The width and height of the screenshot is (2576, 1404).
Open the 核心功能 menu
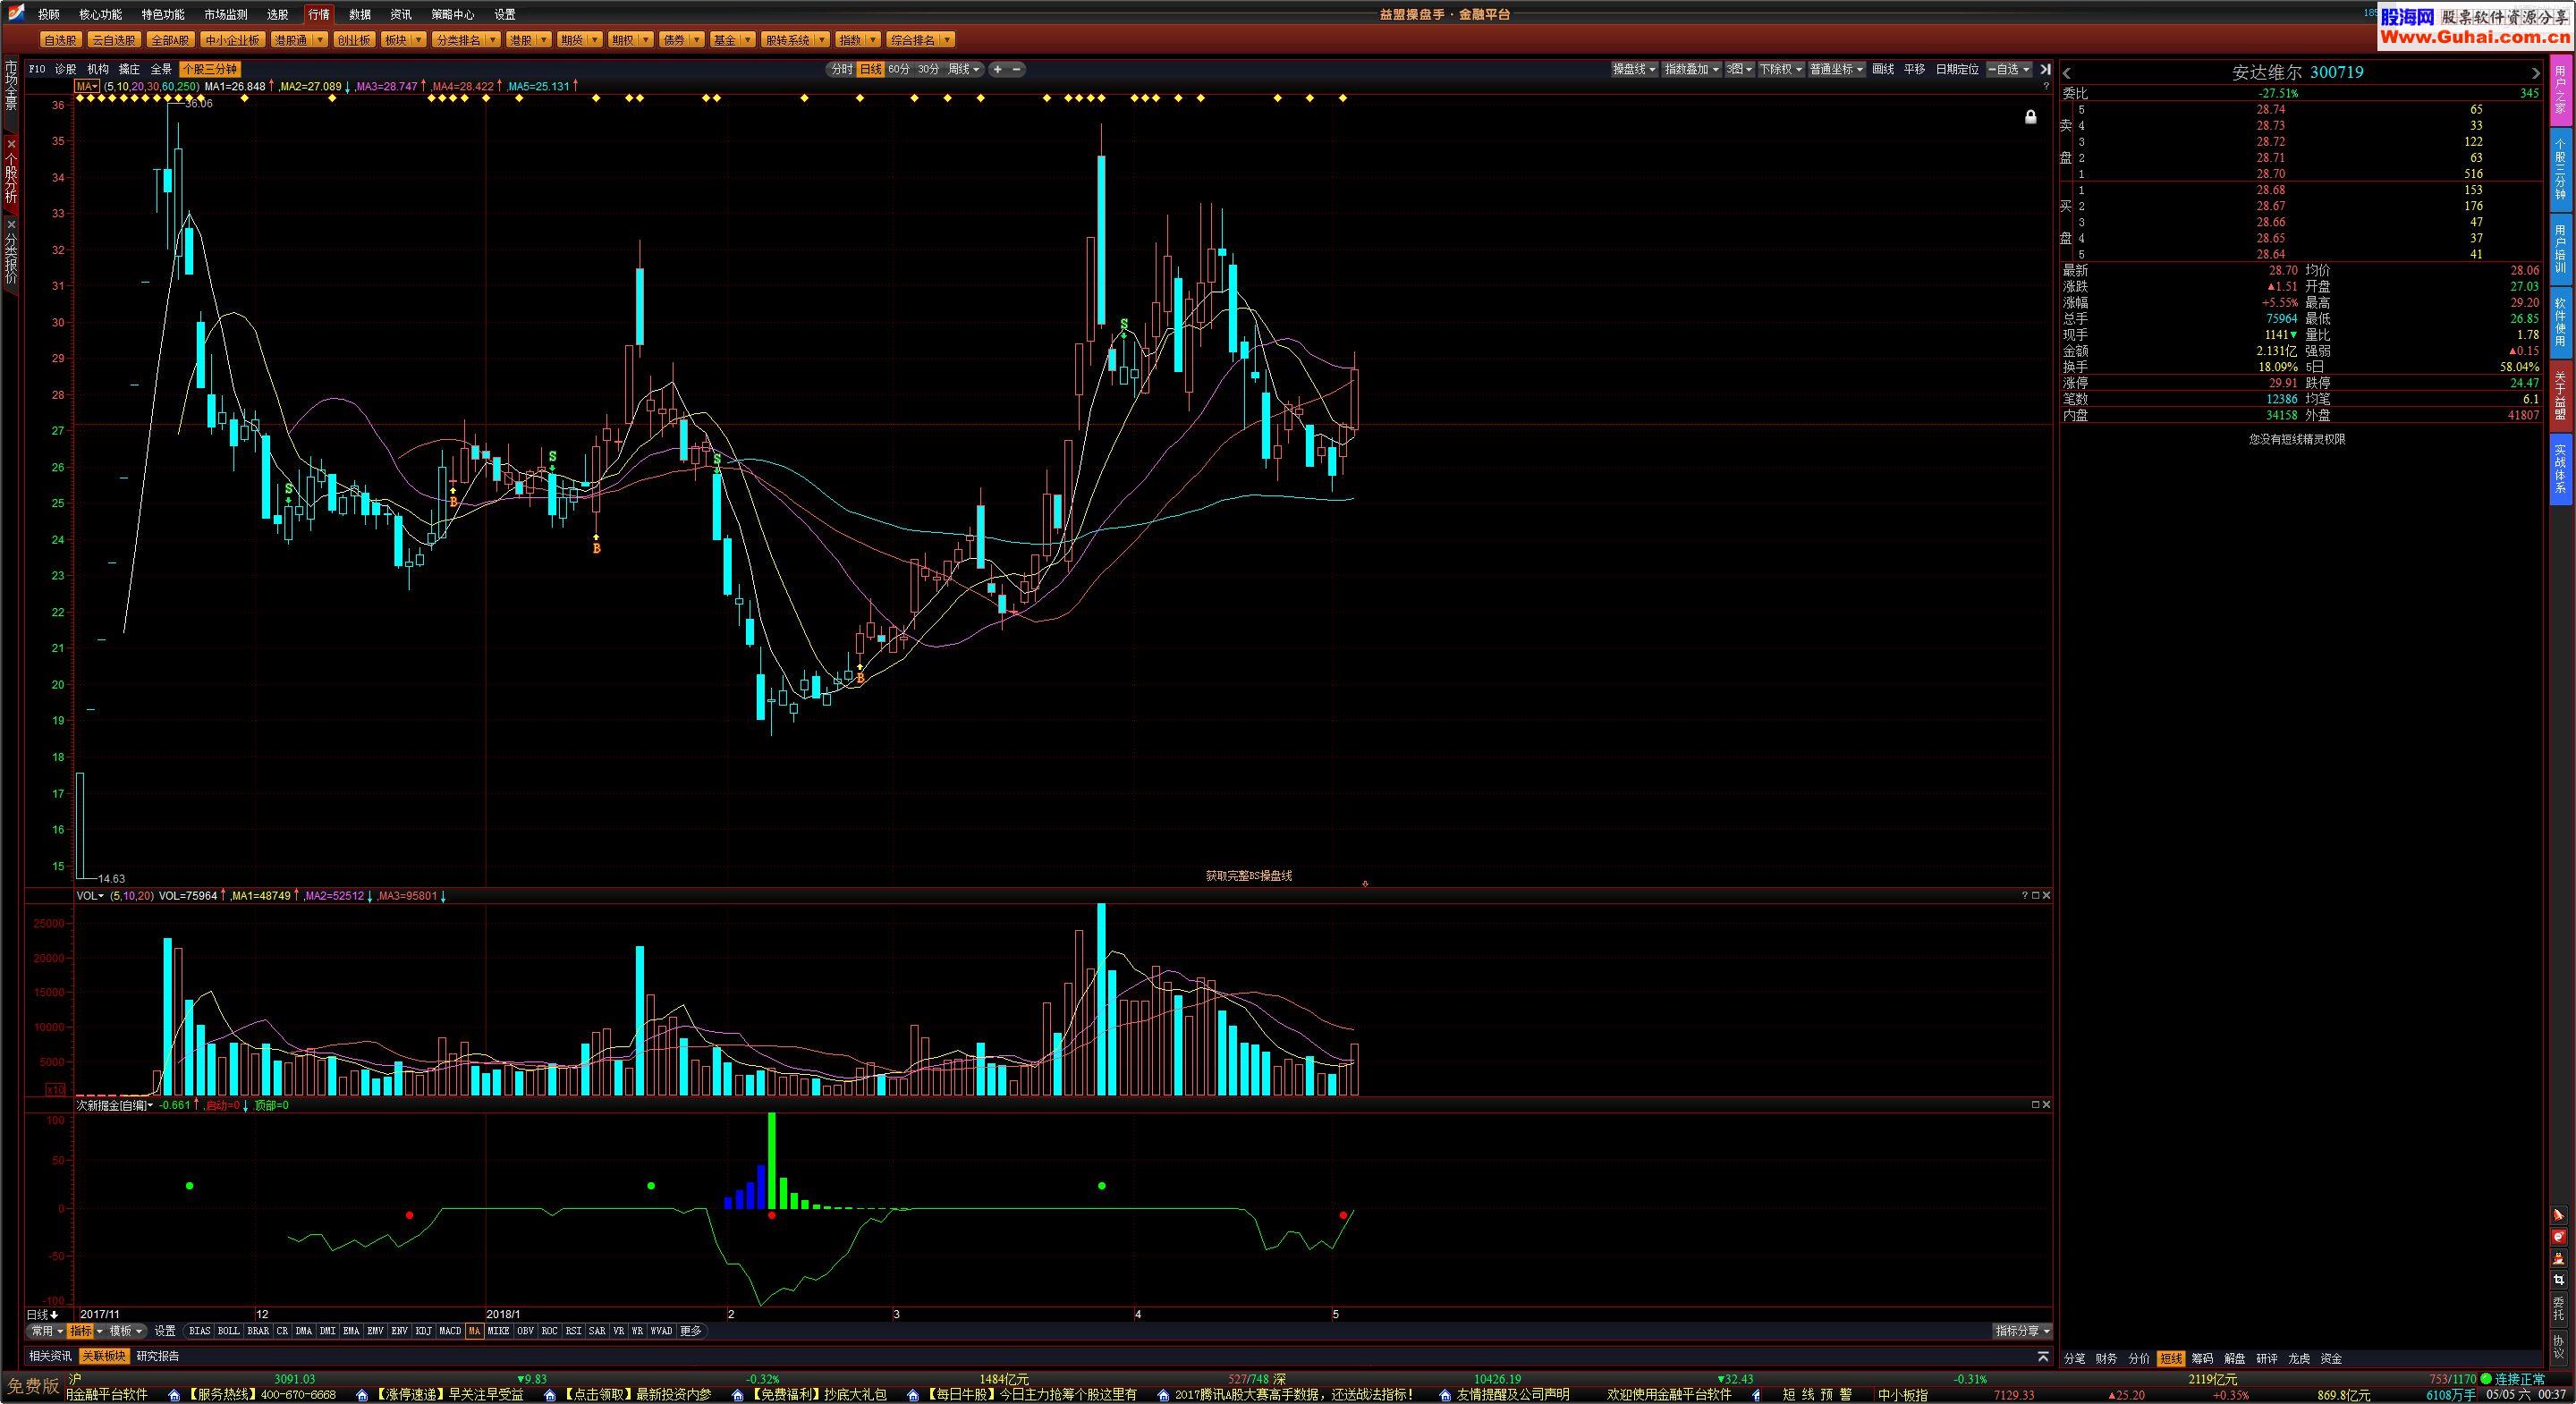click(x=100, y=14)
